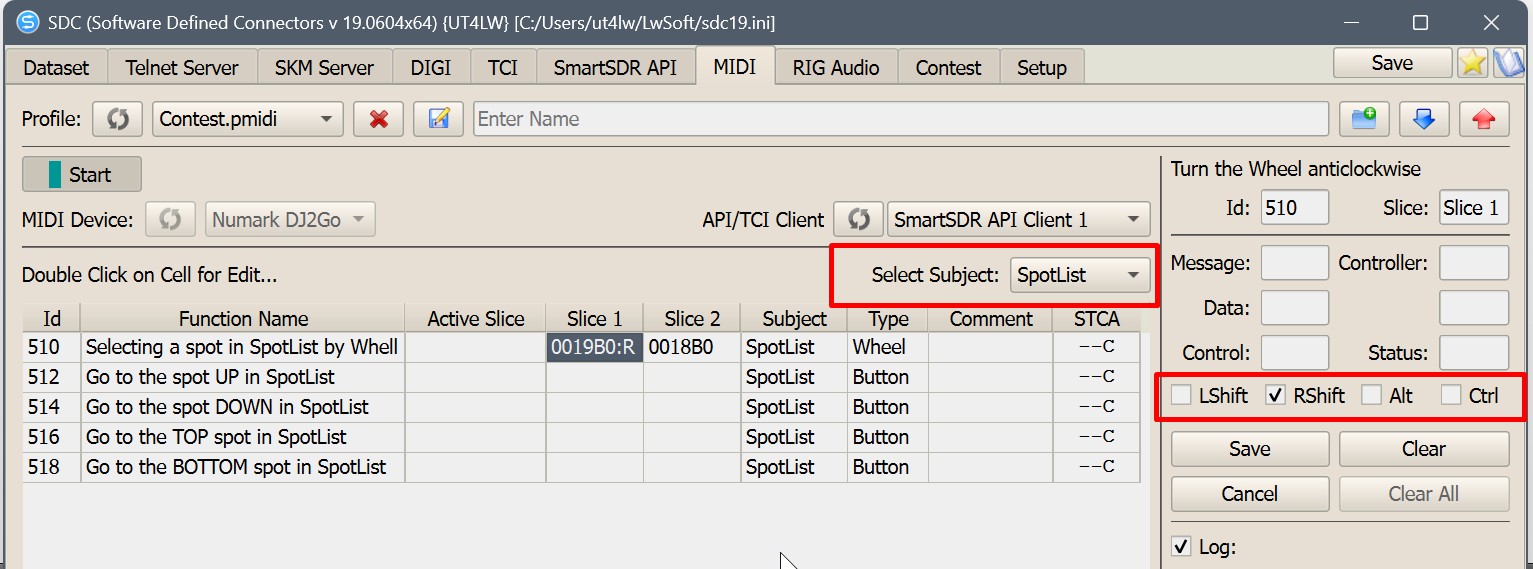Open the Telnet Server tab
Image resolution: width=1533 pixels, height=569 pixels.
click(x=182, y=68)
